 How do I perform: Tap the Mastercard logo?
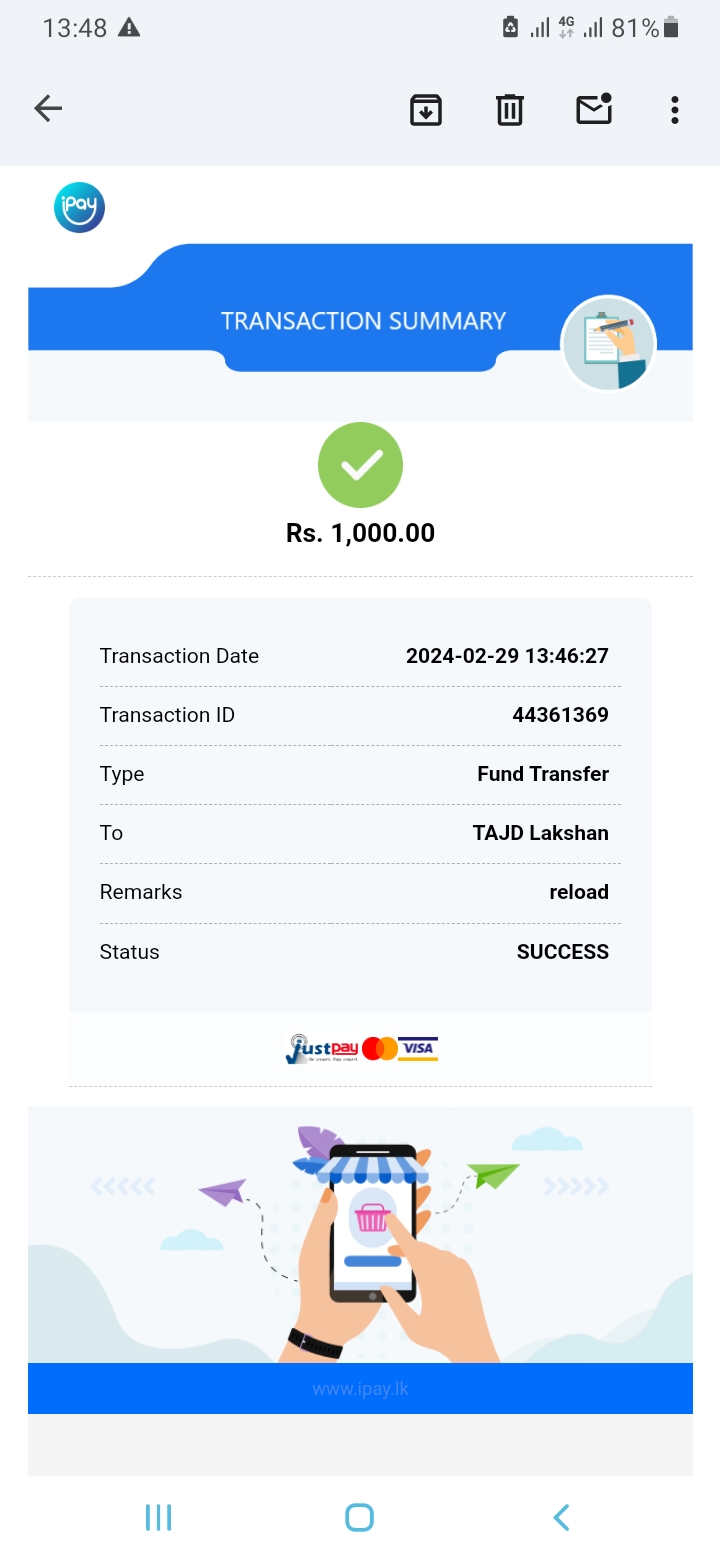(380, 1049)
